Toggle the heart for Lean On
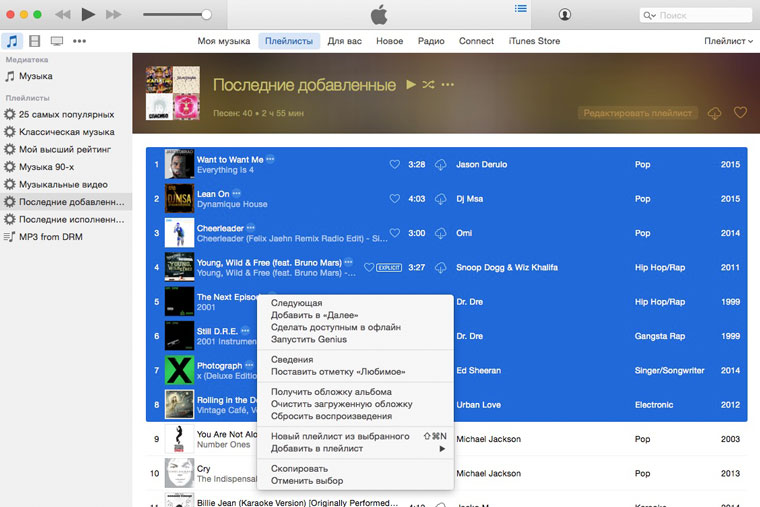The image size is (760, 507). [395, 199]
